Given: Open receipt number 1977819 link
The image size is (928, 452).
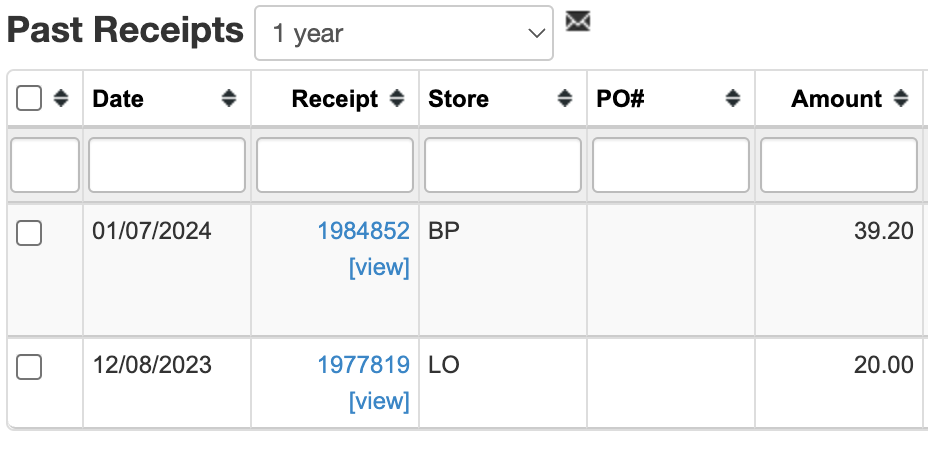Looking at the screenshot, I should tap(363, 365).
